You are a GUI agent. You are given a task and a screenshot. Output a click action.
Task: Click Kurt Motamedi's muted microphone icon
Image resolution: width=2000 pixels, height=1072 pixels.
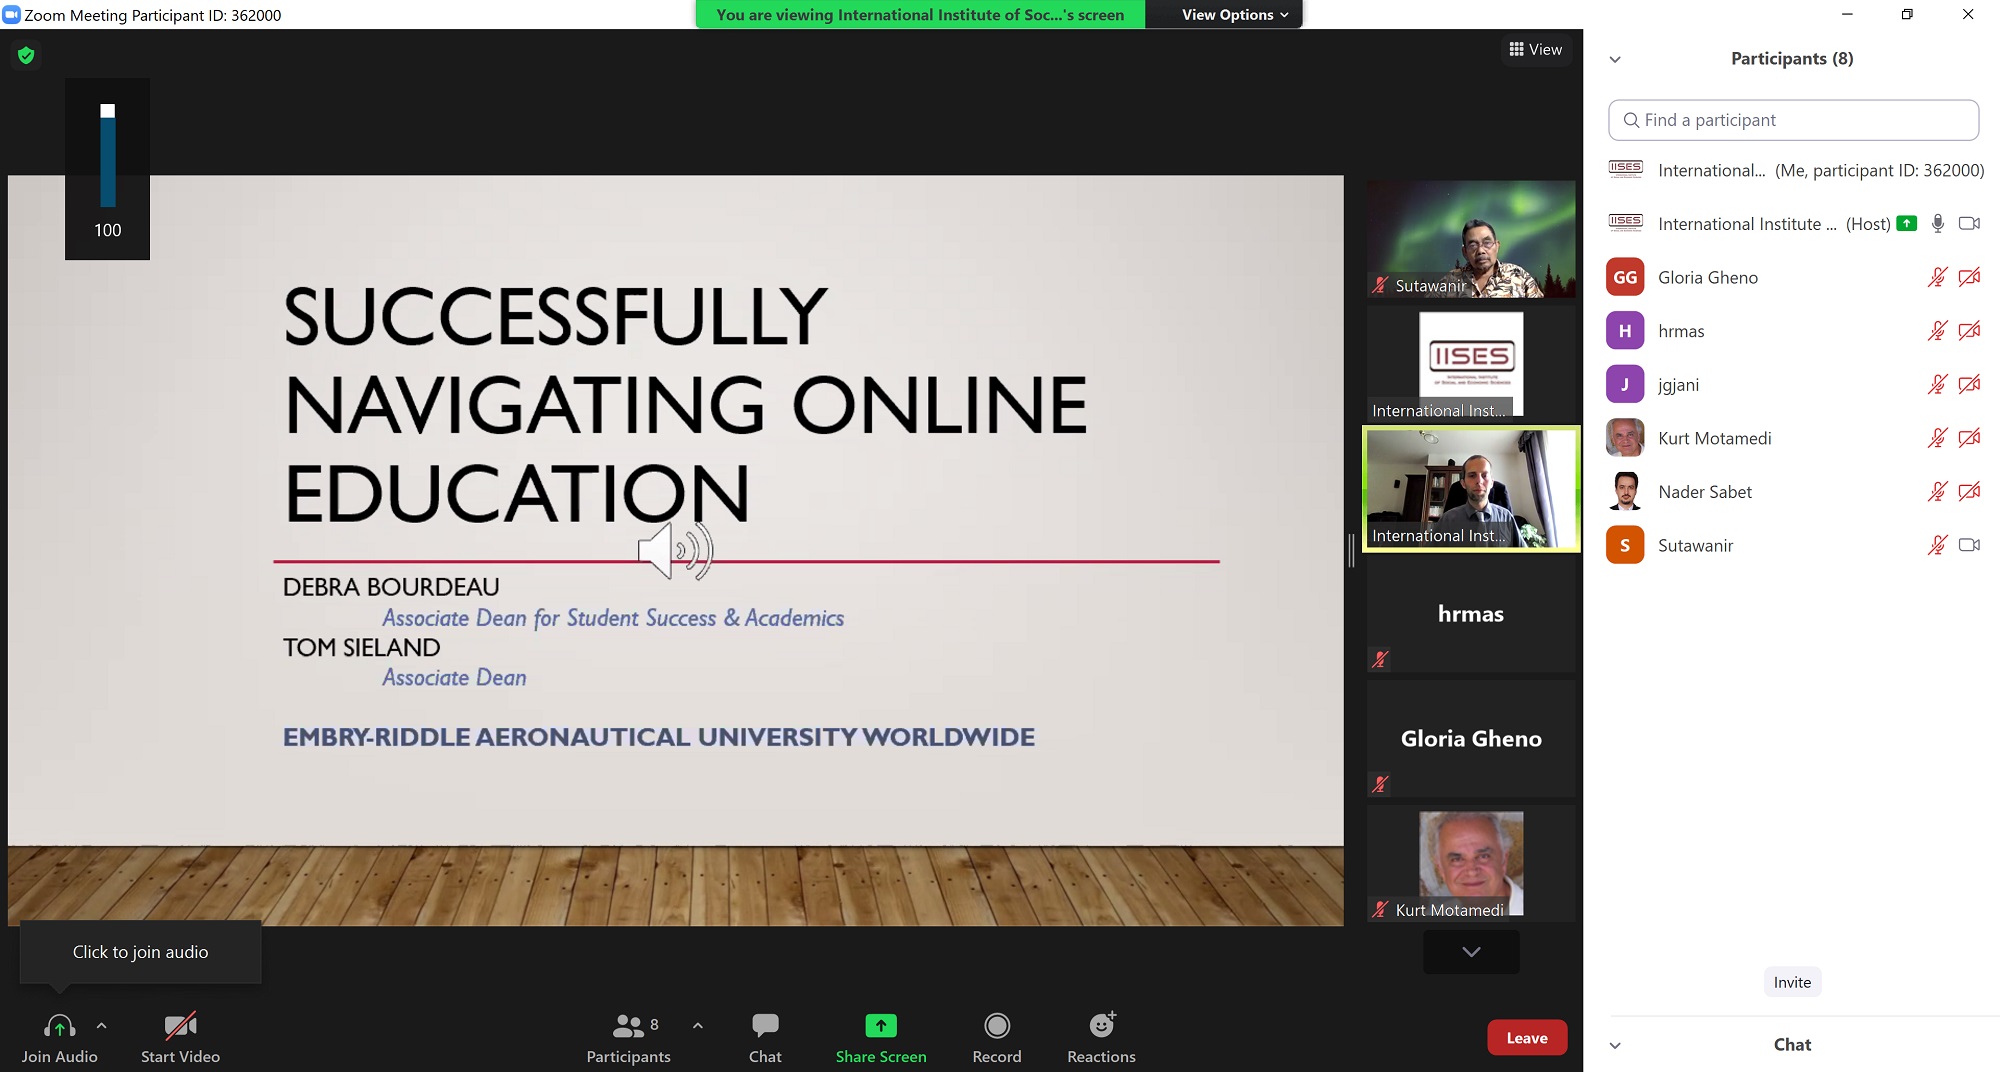(x=1938, y=438)
